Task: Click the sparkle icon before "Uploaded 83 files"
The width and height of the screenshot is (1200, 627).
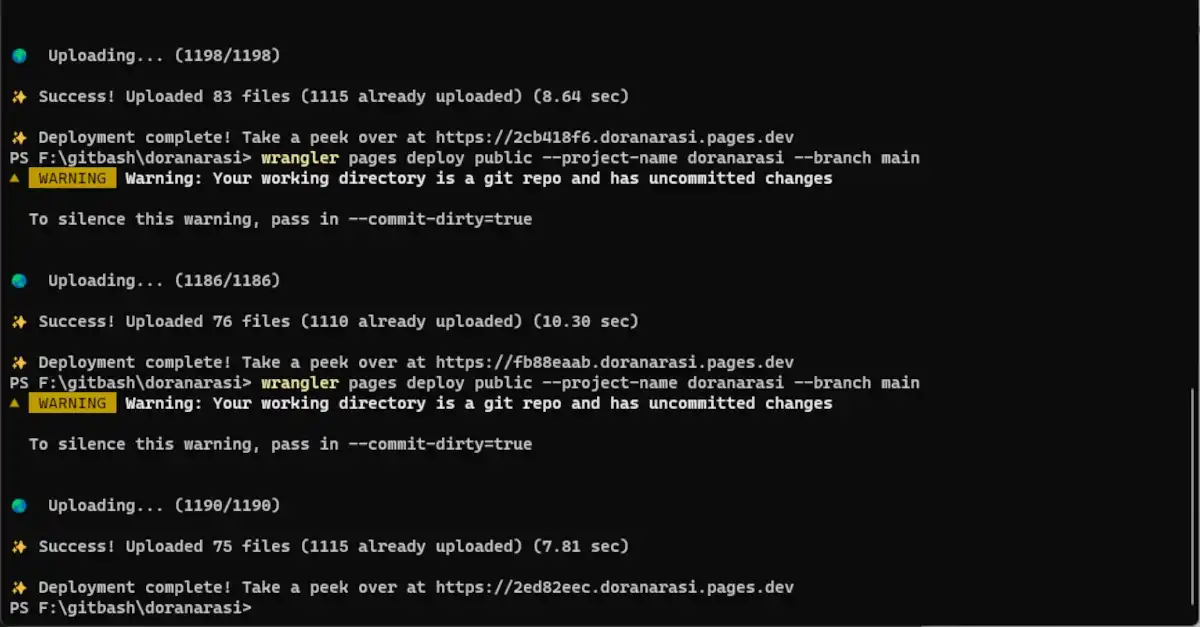Action: tap(18, 97)
